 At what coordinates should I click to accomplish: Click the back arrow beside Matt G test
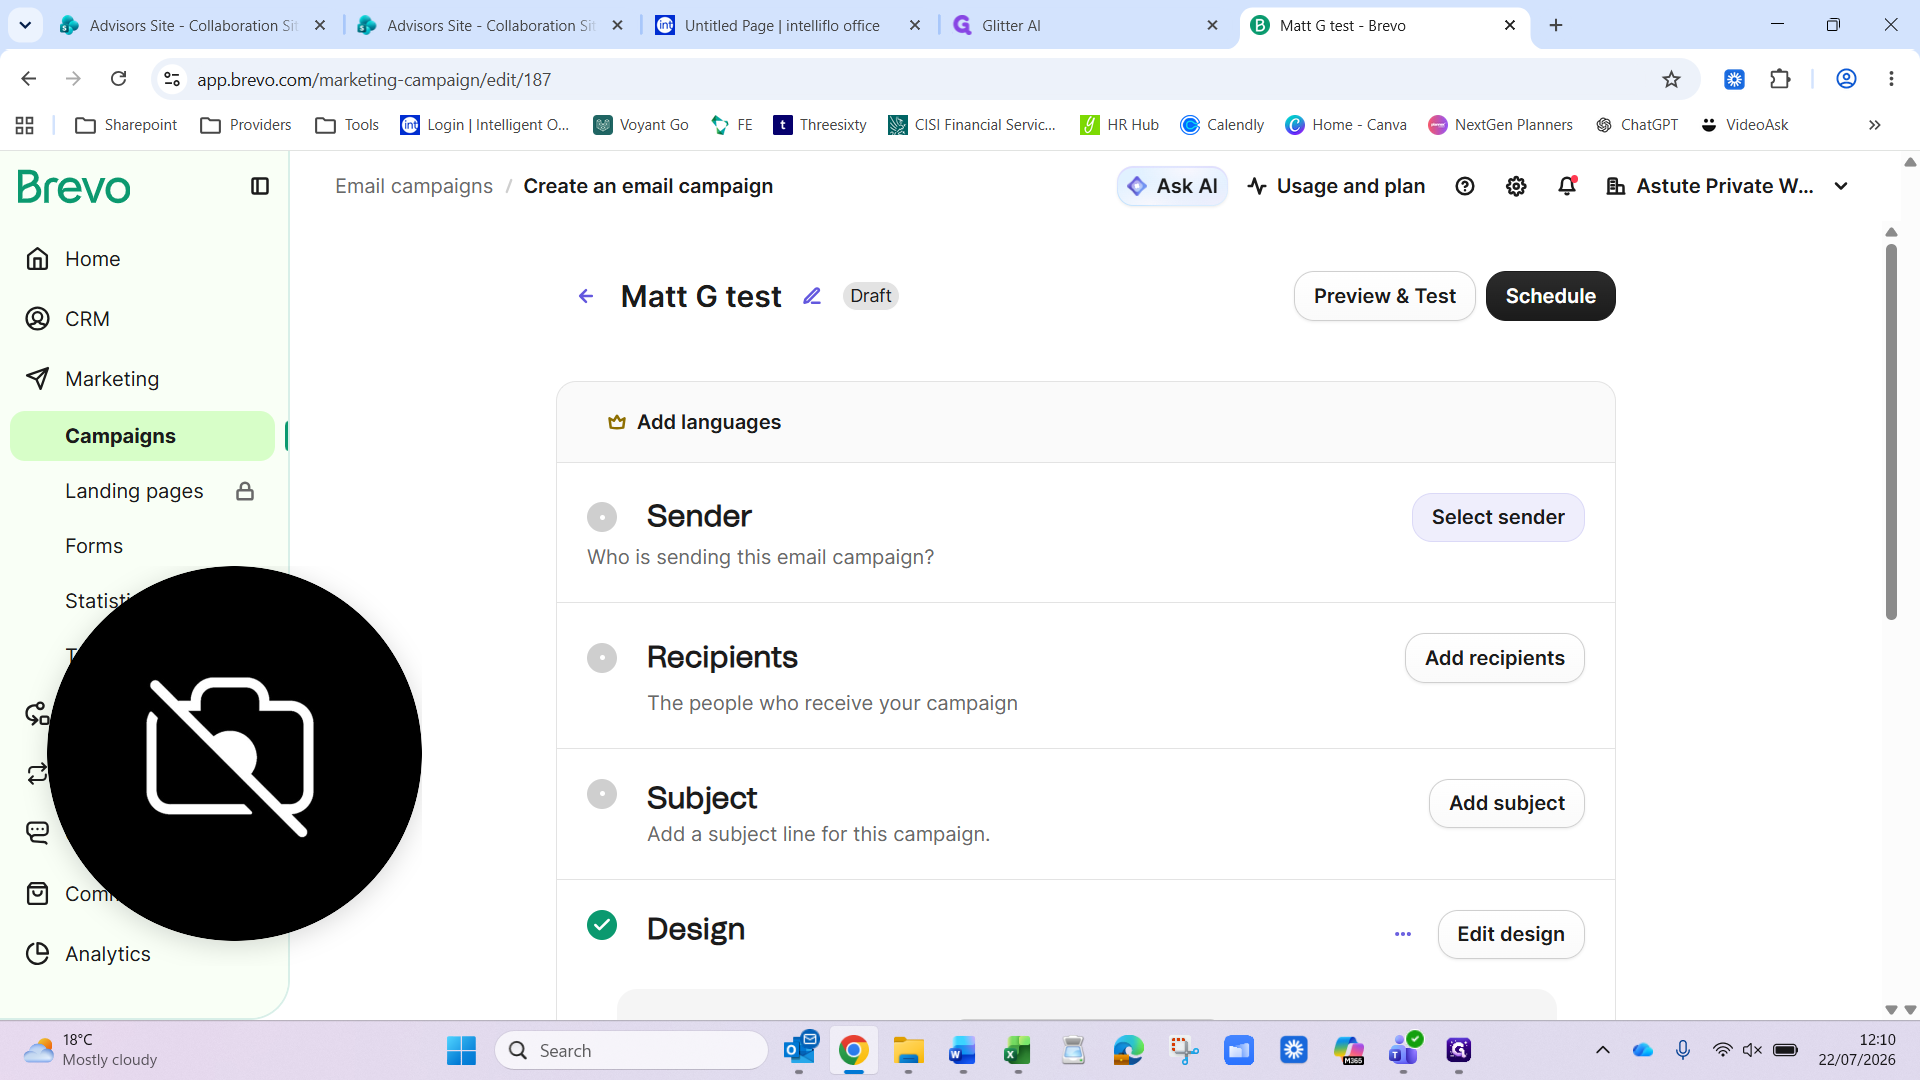[586, 296]
